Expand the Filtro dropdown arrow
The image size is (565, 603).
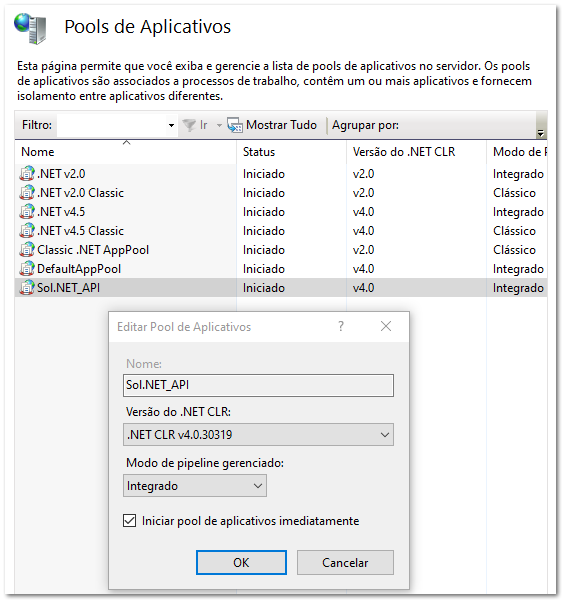(x=171, y=125)
